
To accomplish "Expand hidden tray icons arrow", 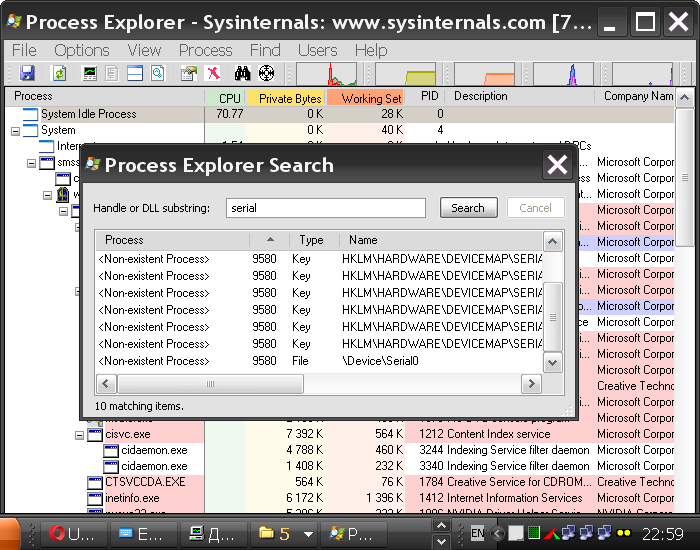I will point(497,533).
